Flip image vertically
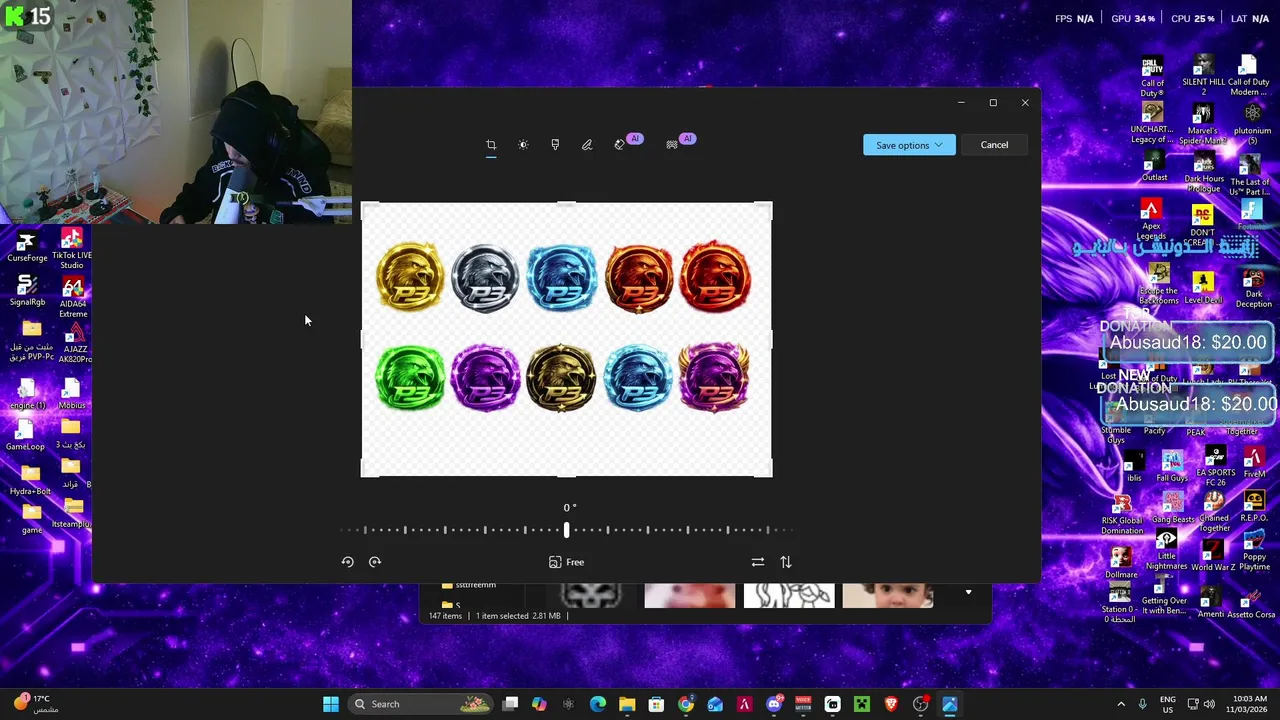 (x=786, y=562)
